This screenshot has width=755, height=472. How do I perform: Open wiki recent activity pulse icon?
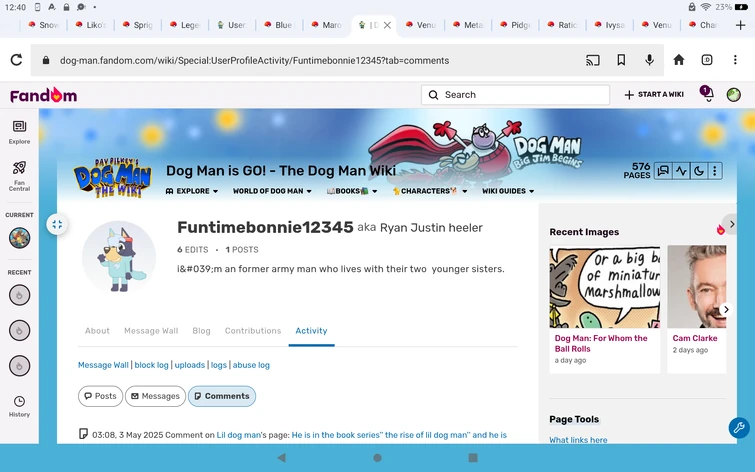(681, 171)
